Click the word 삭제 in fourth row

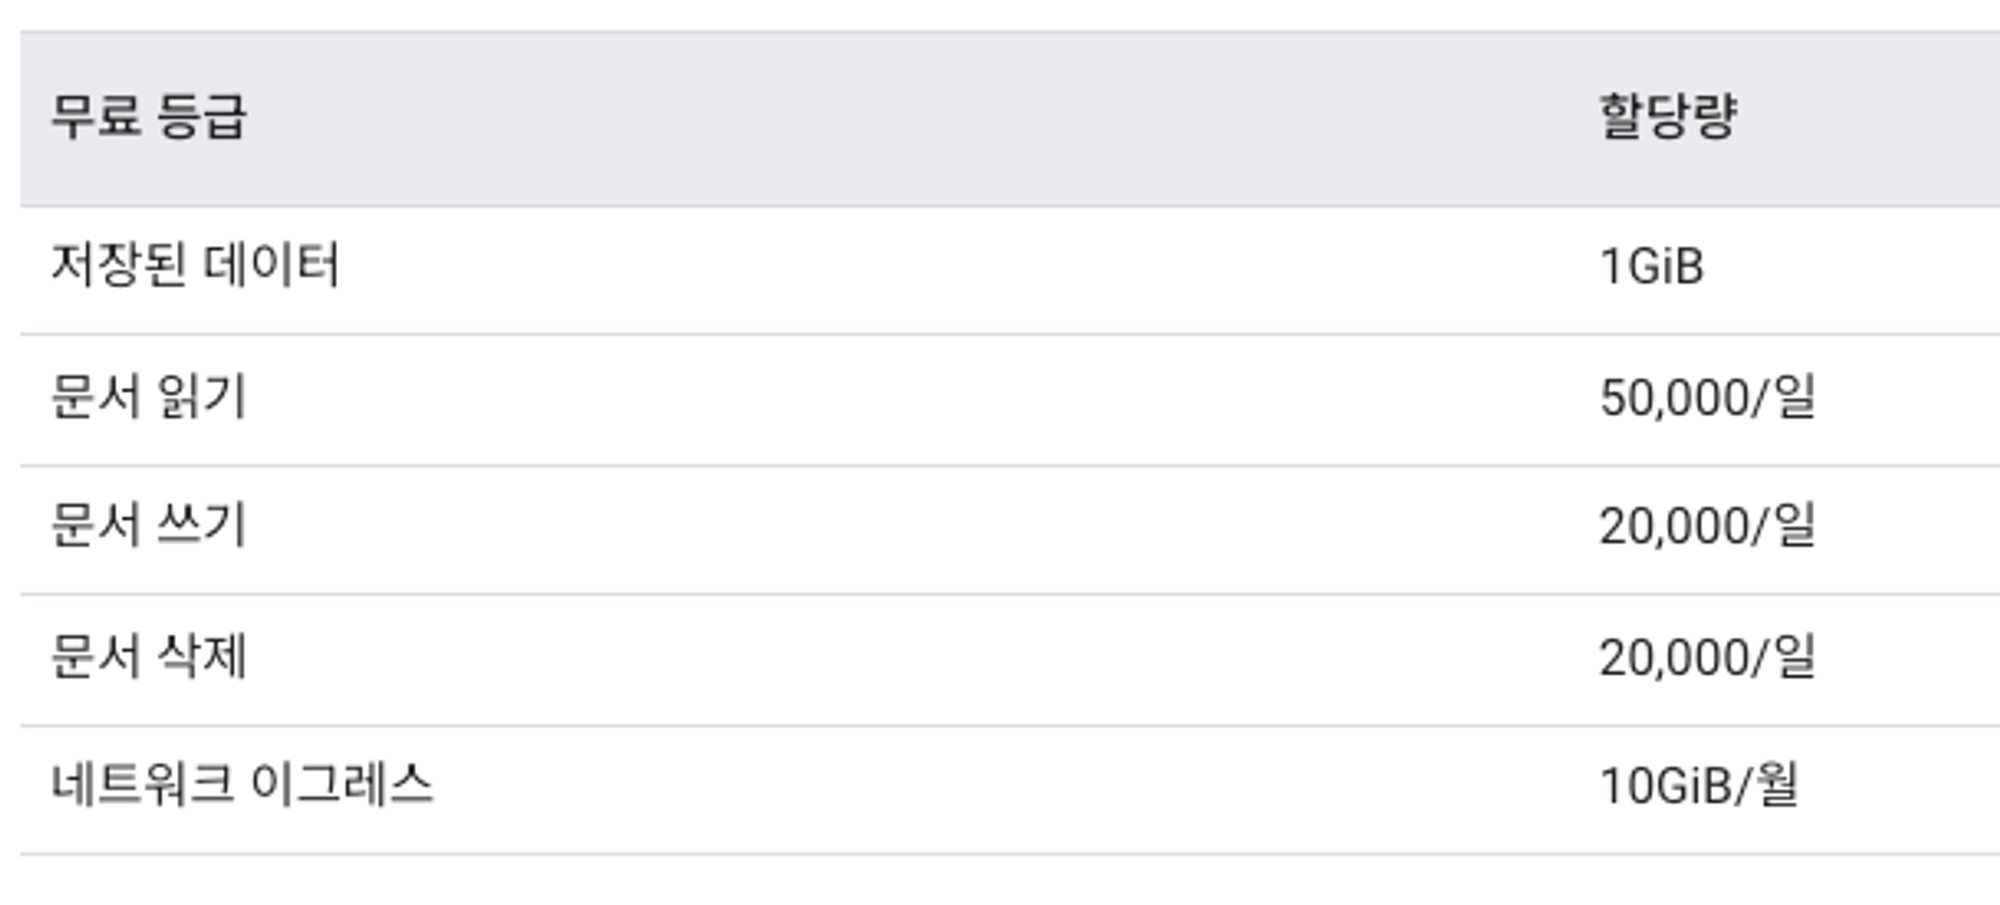201,657
